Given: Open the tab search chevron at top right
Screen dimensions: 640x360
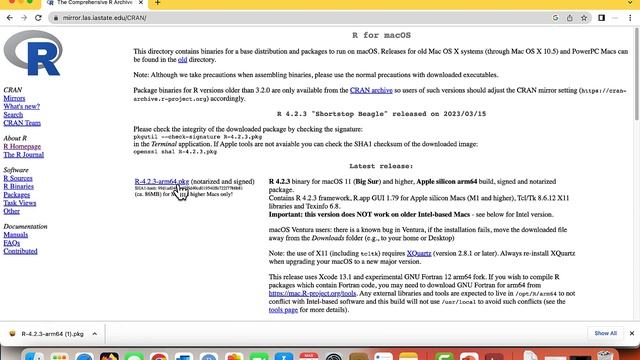Looking at the screenshot, I should pyautogui.click(x=630, y=3).
